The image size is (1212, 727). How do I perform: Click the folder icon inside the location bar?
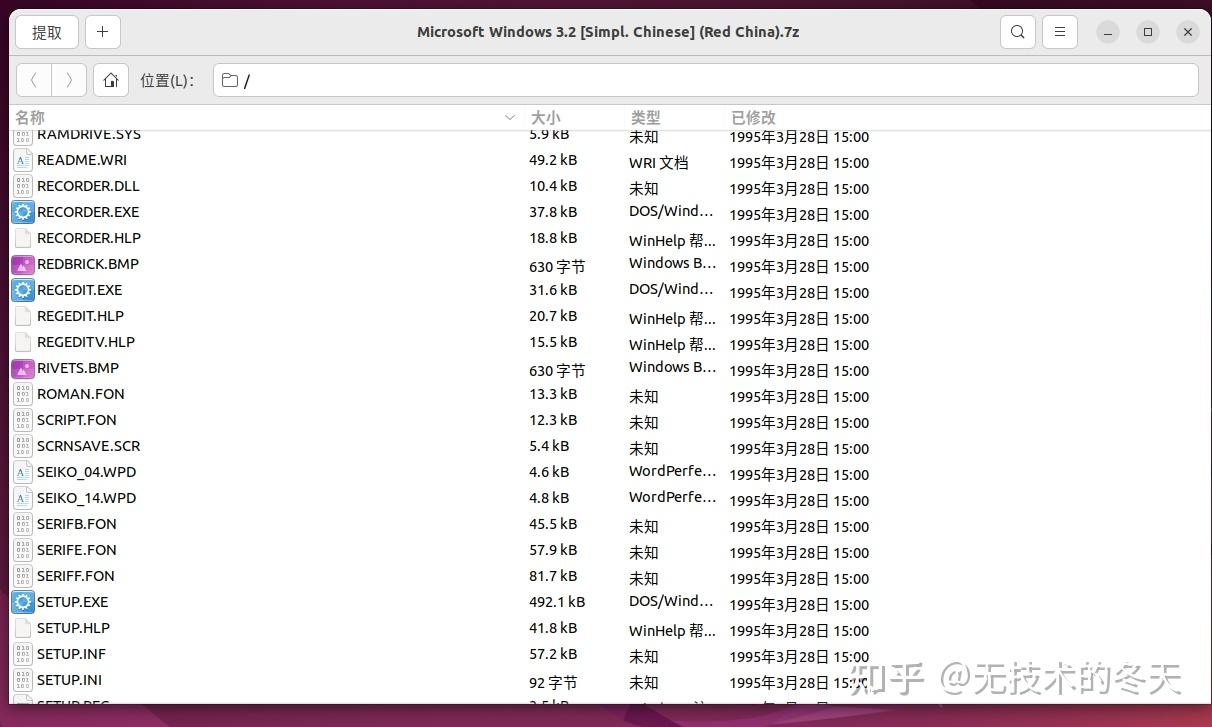(229, 80)
